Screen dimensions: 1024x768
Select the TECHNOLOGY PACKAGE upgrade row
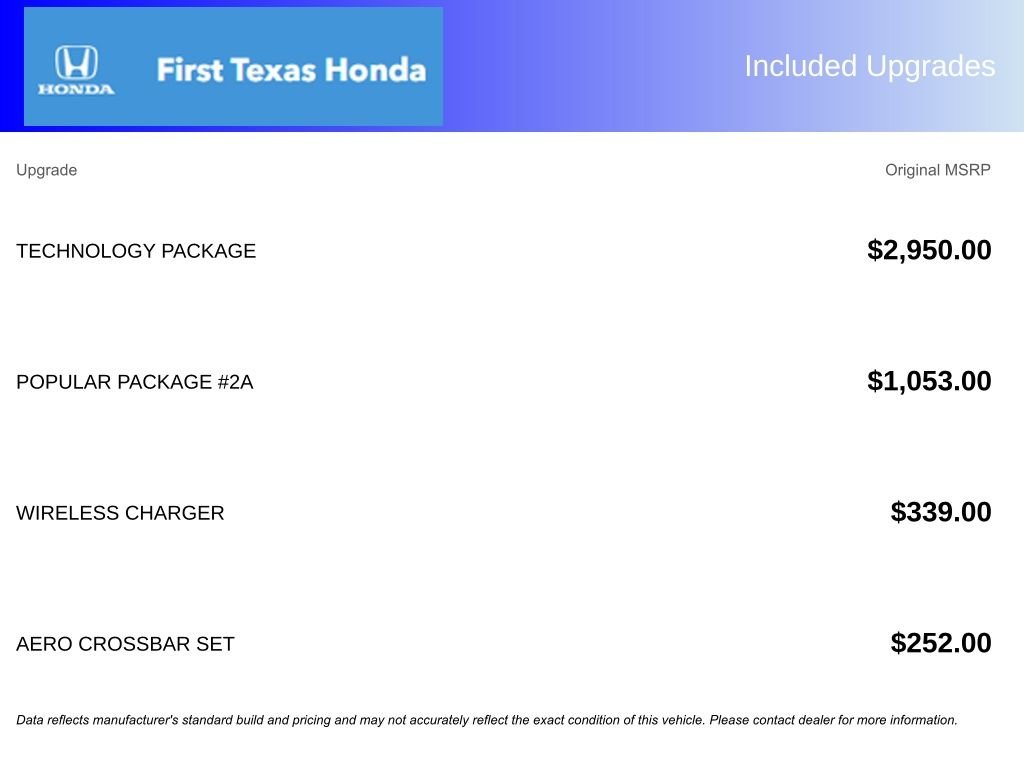point(136,251)
